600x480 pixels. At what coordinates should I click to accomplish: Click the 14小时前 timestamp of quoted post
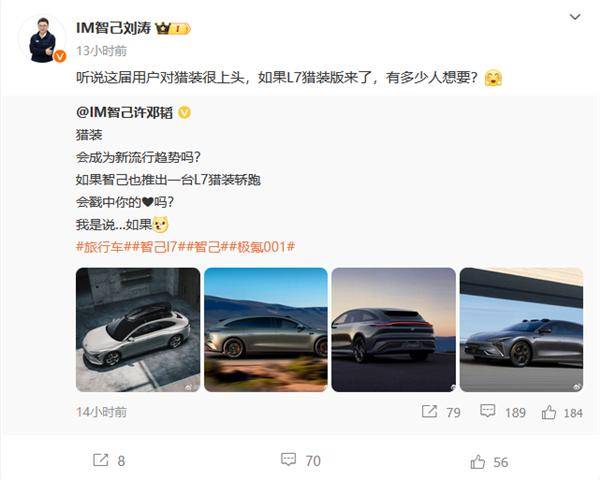point(101,412)
